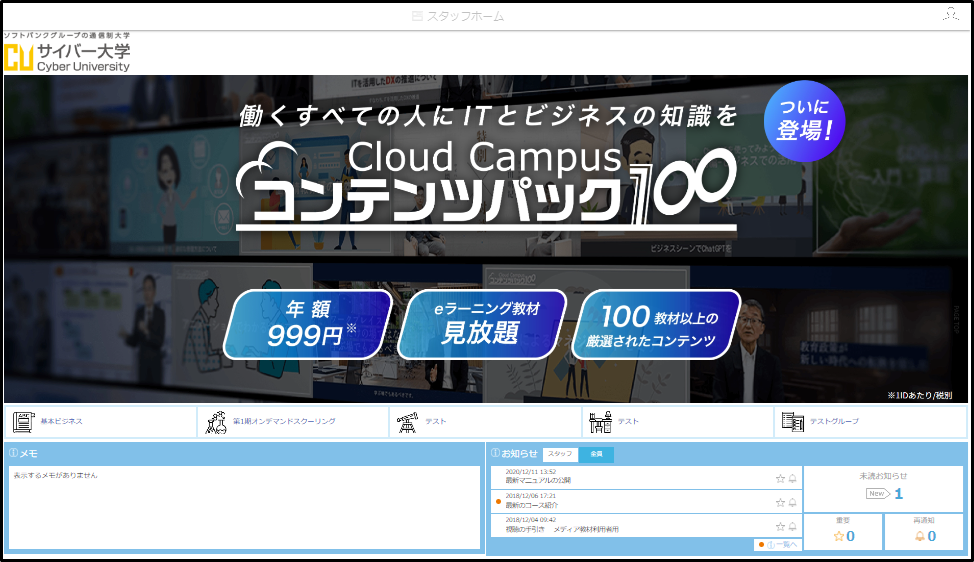Click the eラーニング教材 見放題 banner badge
Viewport: 974px width, 562px height.
pos(482,324)
